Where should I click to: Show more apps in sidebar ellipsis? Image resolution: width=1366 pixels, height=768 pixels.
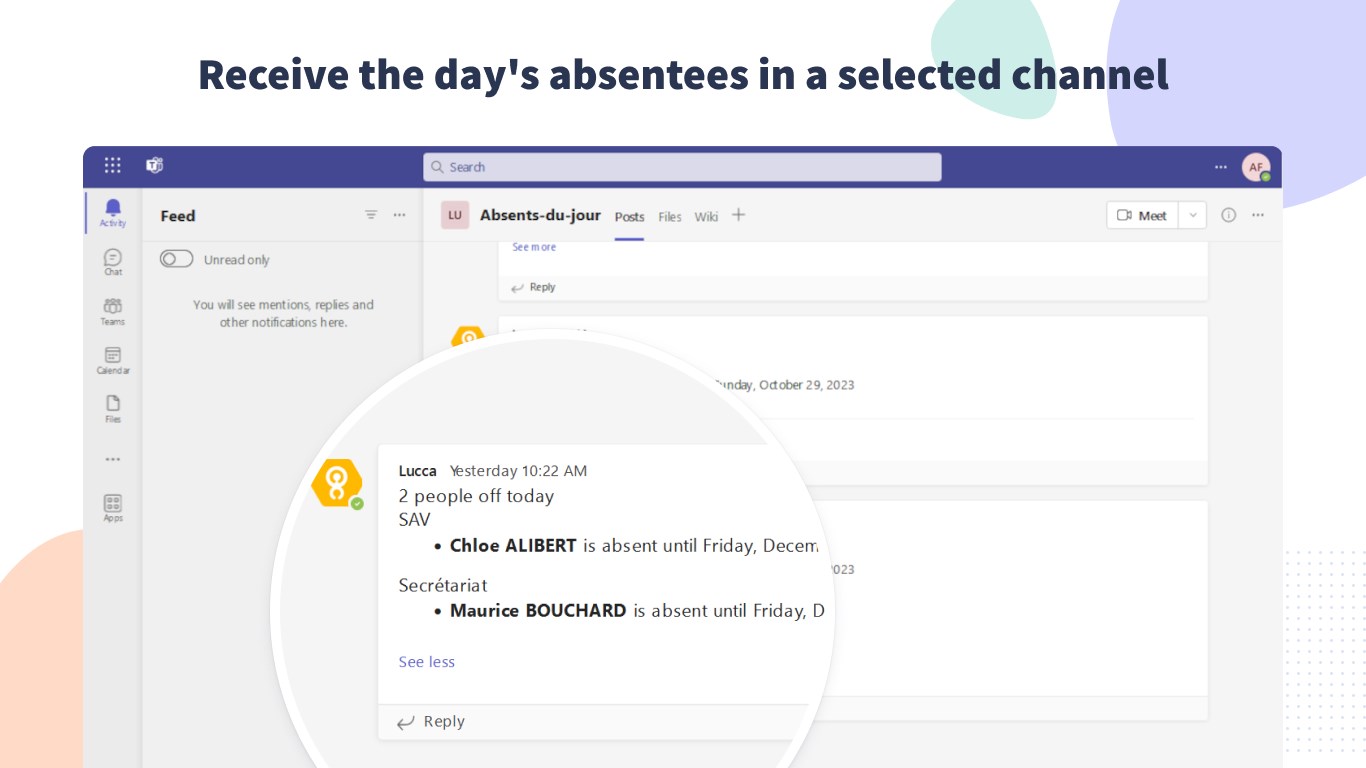pos(113,459)
